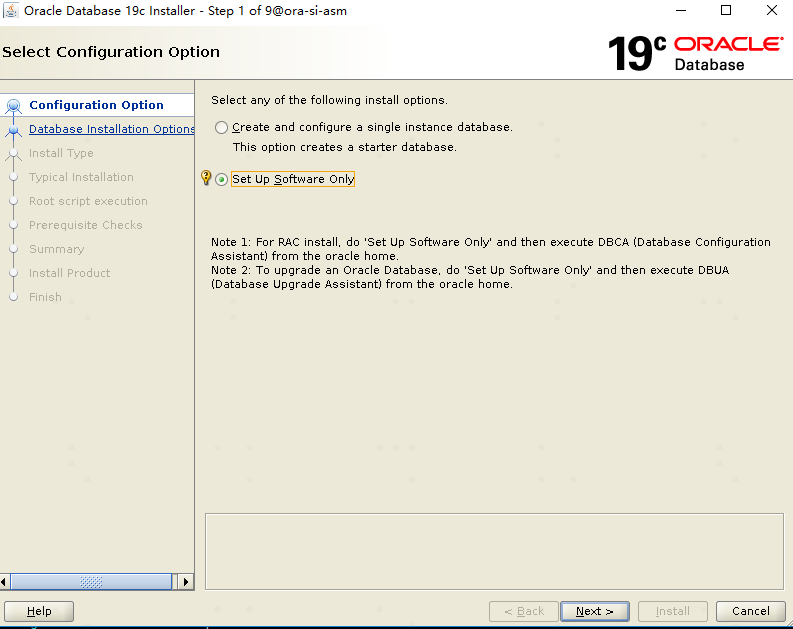Click the Configuration Option step marker icon
793x629 pixels.
[x=14, y=106]
